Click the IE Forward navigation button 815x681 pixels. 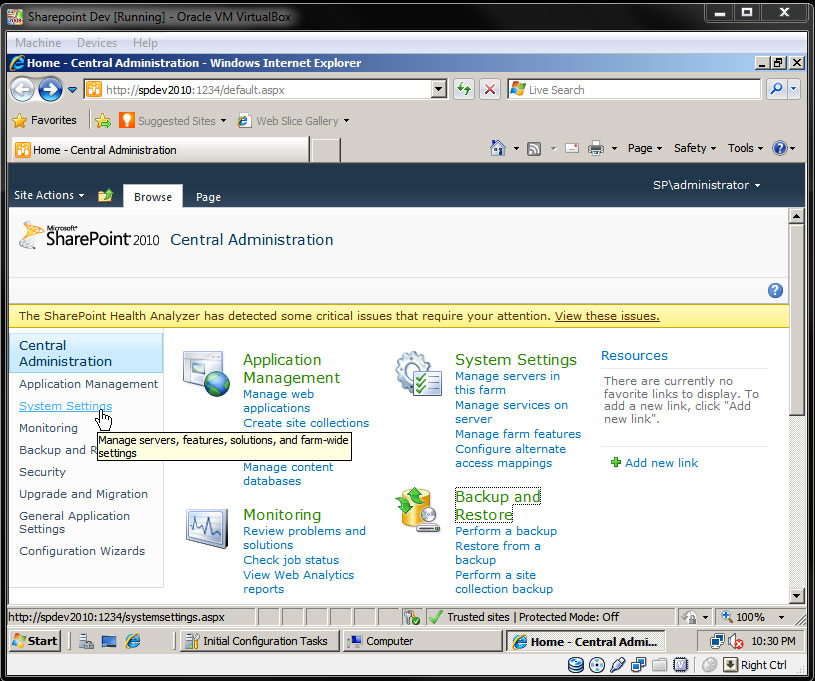point(50,89)
